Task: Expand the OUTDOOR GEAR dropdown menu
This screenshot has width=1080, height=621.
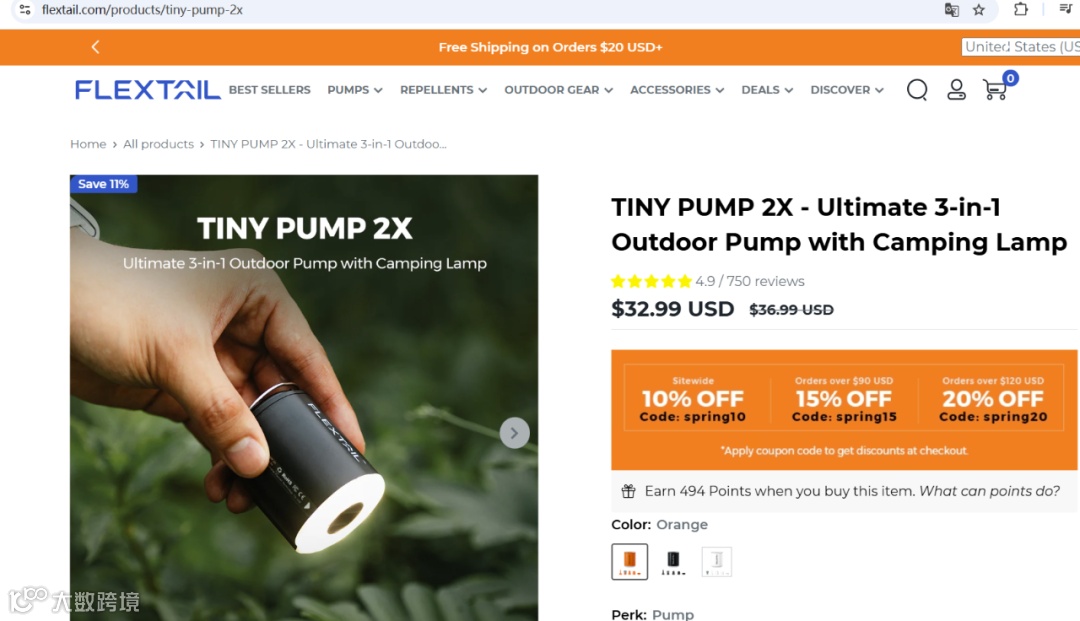Action: pyautogui.click(x=559, y=90)
